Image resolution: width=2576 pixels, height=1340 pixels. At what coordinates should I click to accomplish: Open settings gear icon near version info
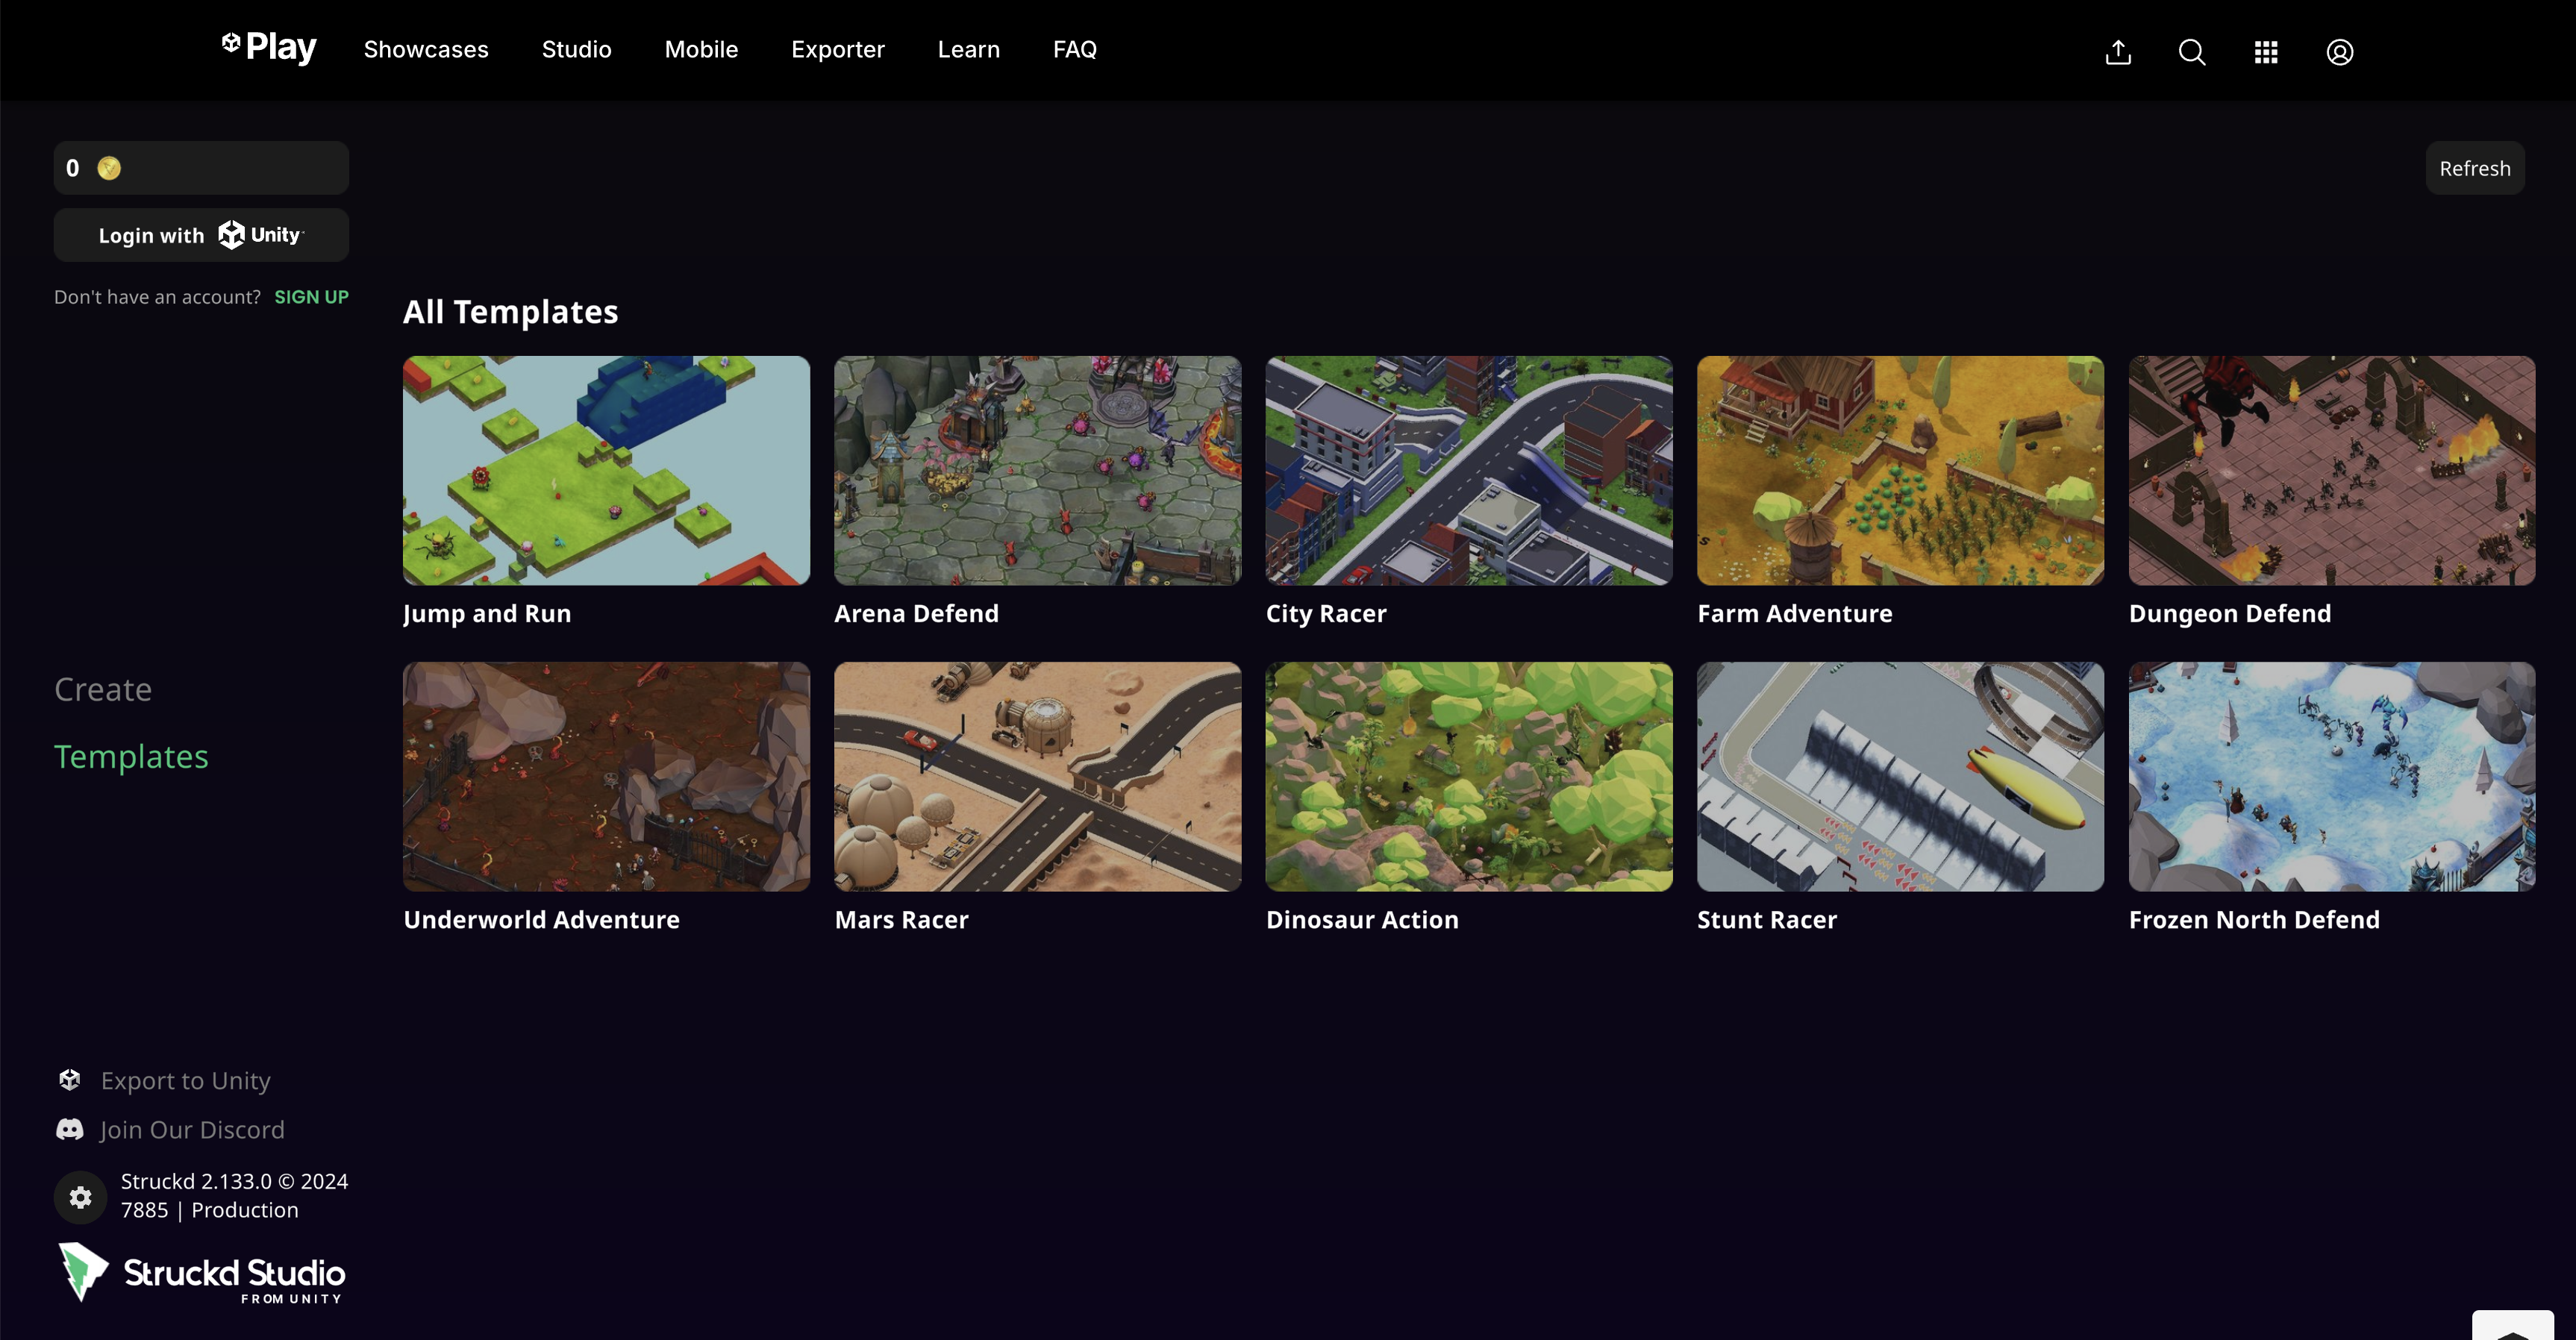tap(81, 1197)
